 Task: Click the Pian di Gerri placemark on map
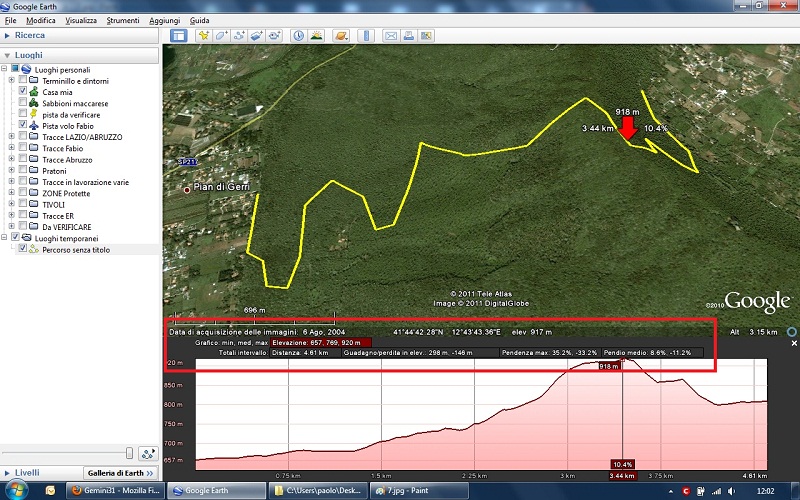187,190
